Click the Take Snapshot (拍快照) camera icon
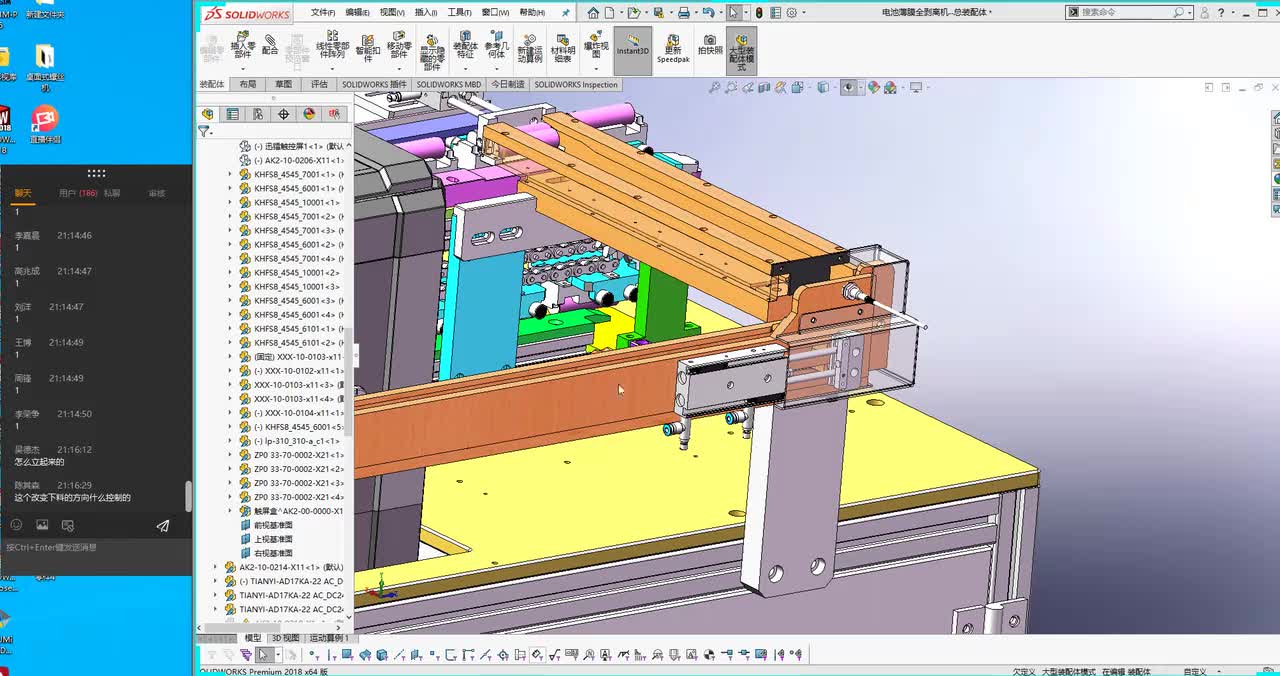The image size is (1280, 676). pos(710,44)
